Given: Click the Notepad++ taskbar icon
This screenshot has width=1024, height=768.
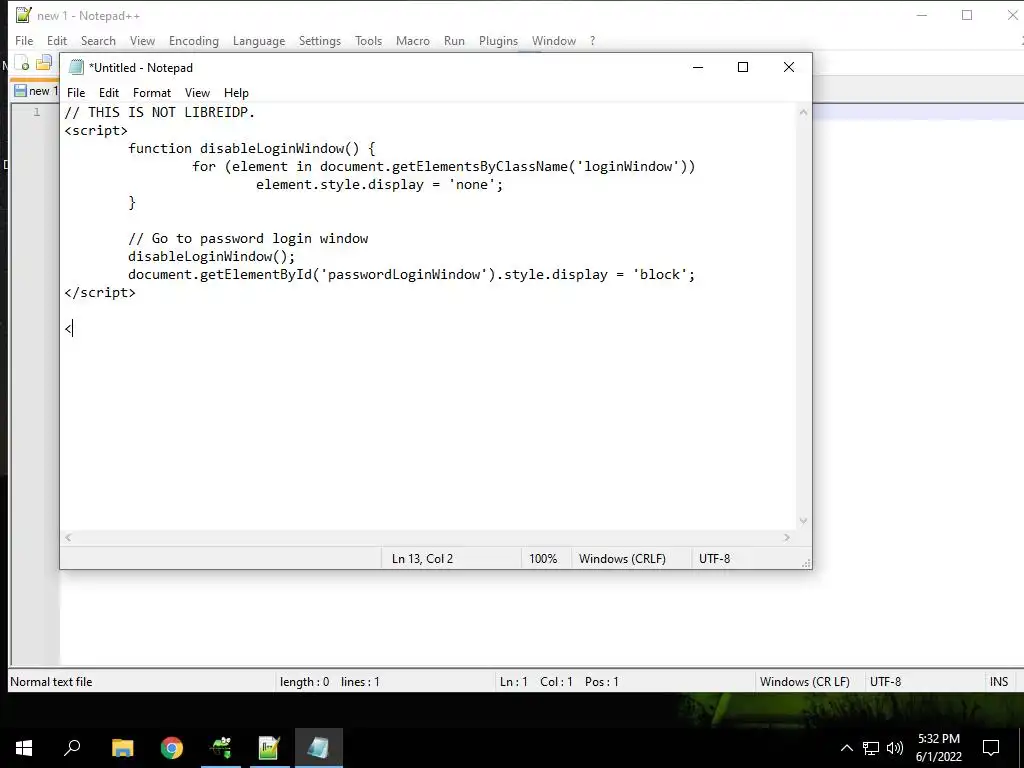Looking at the screenshot, I should [269, 748].
